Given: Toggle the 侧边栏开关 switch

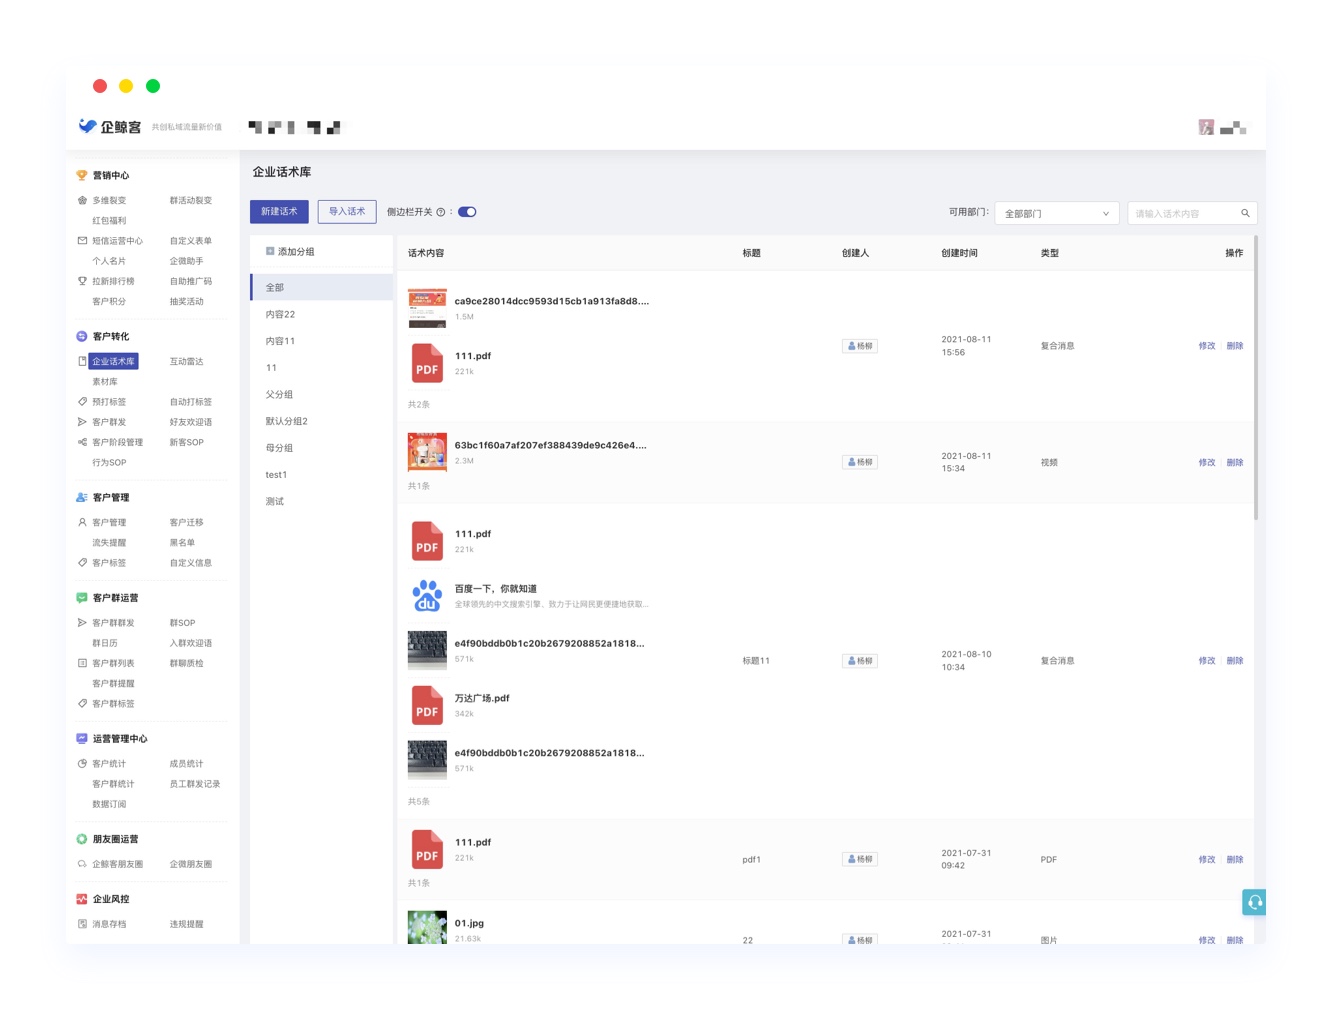Looking at the screenshot, I should click(467, 212).
